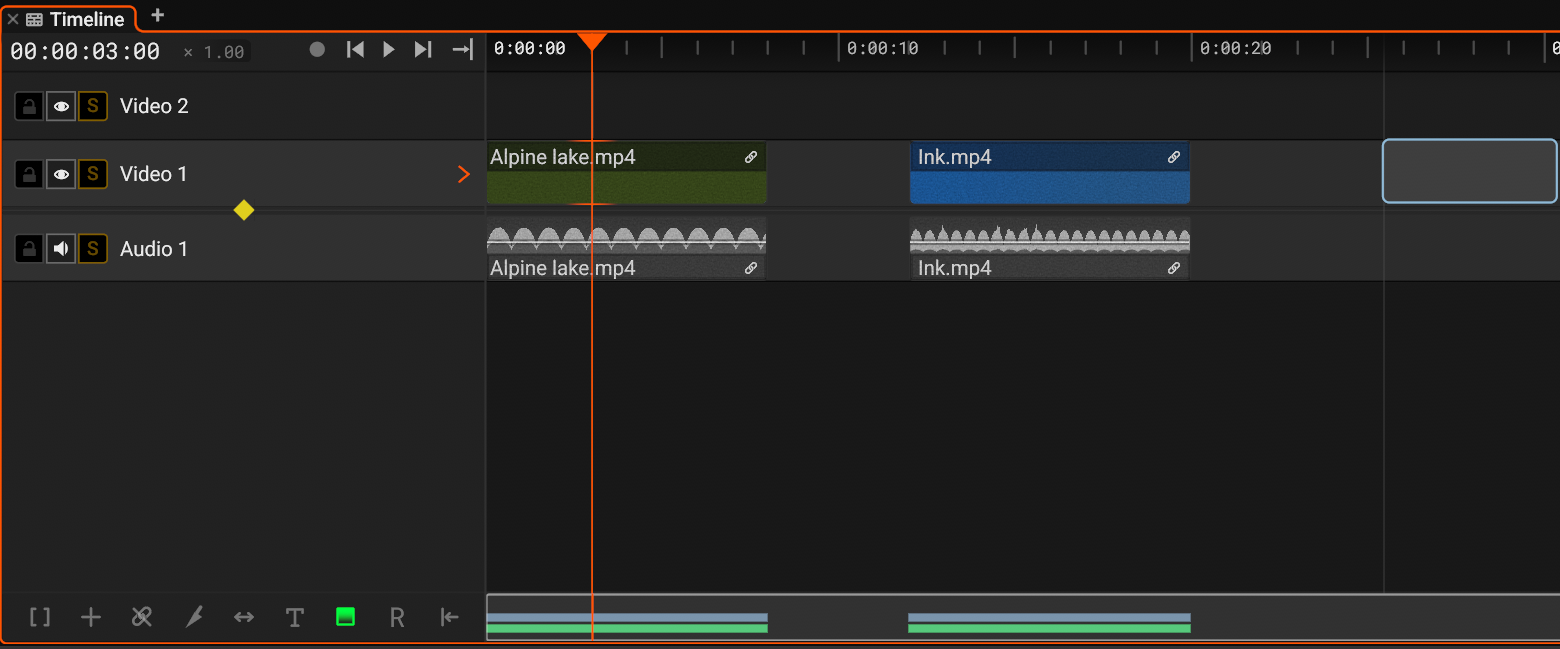Screen dimensions: 1560x649
Task: Click the yellow diamond track divider handle
Action: (x=243, y=210)
